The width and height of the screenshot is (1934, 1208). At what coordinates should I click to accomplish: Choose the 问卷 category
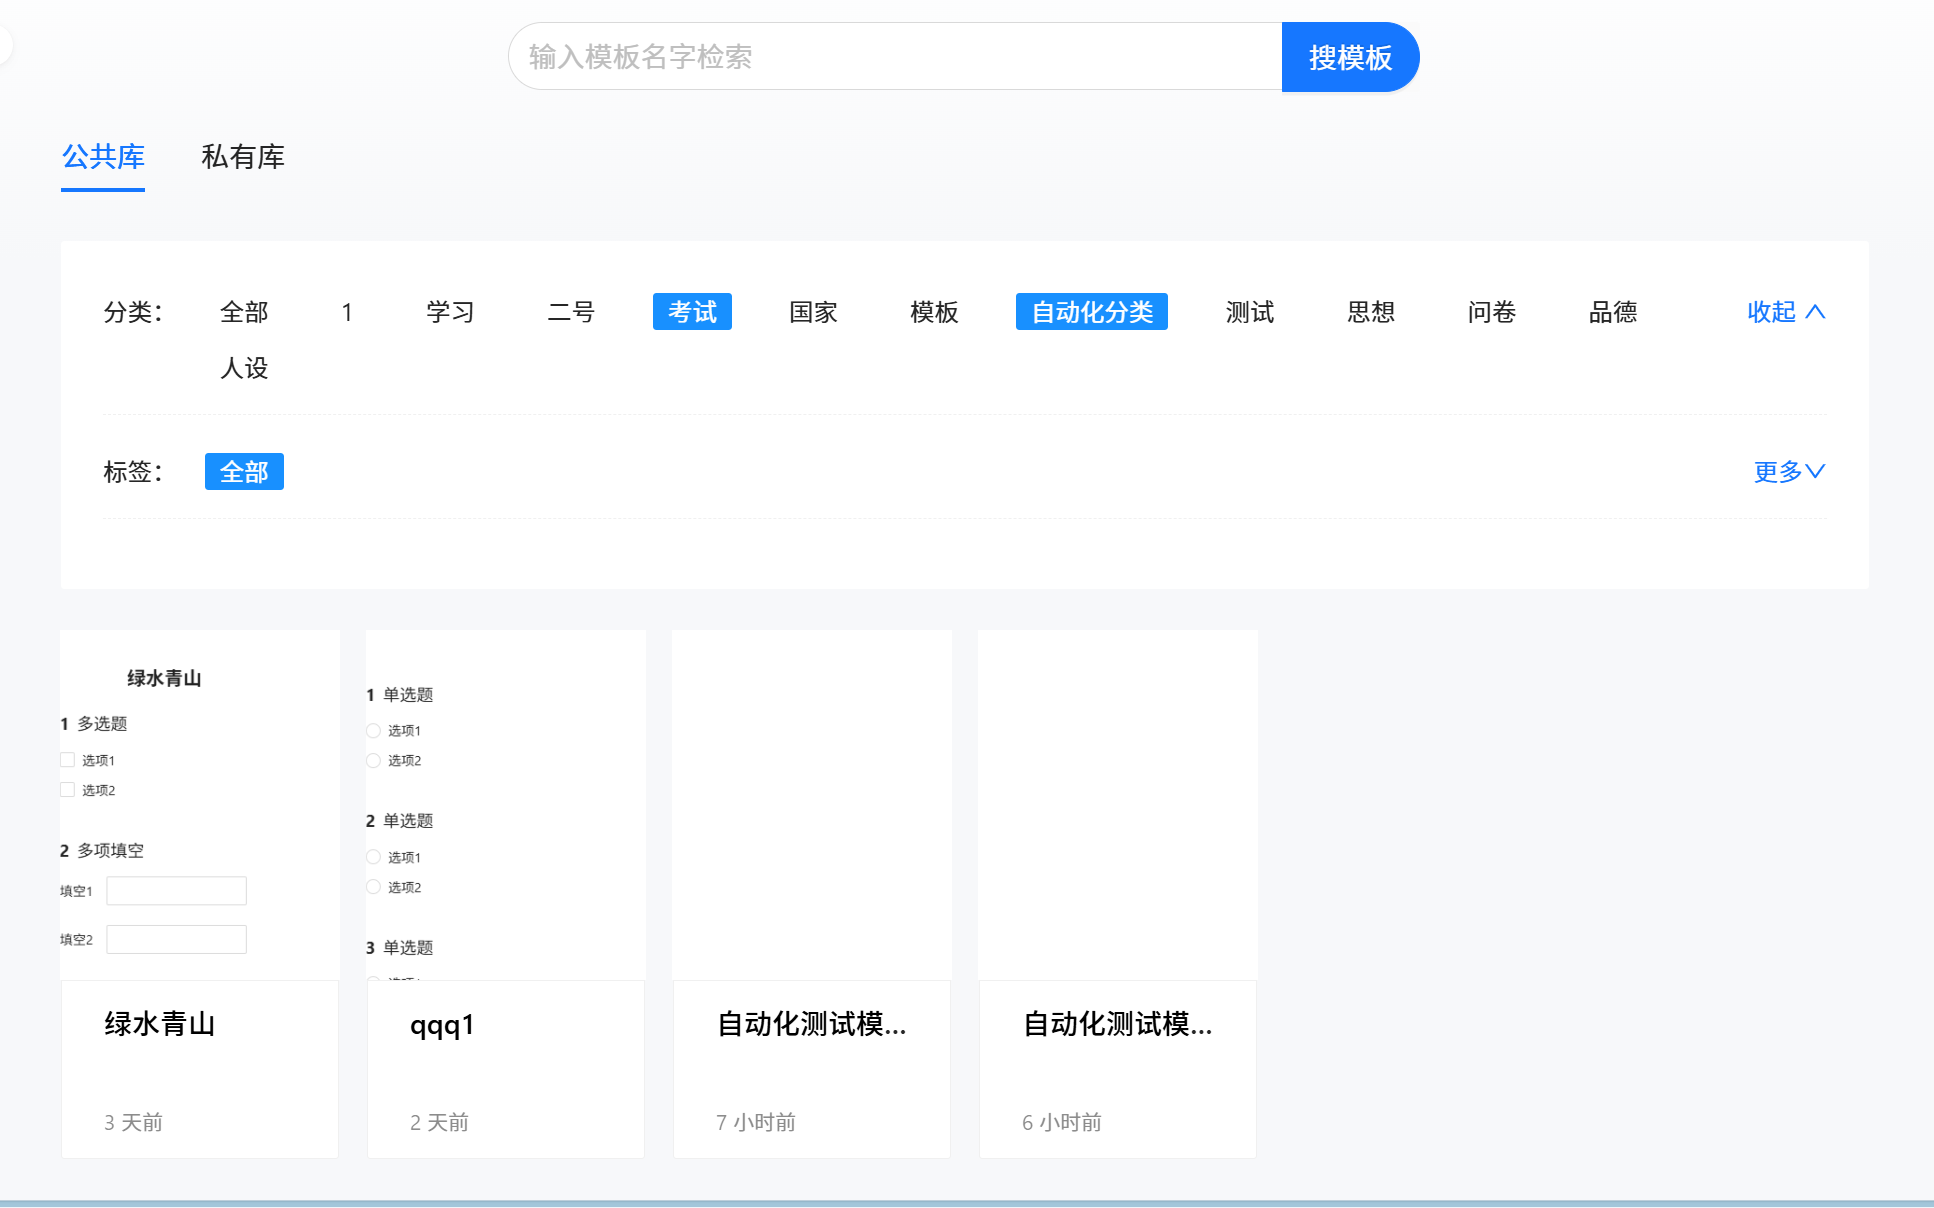tap(1491, 312)
